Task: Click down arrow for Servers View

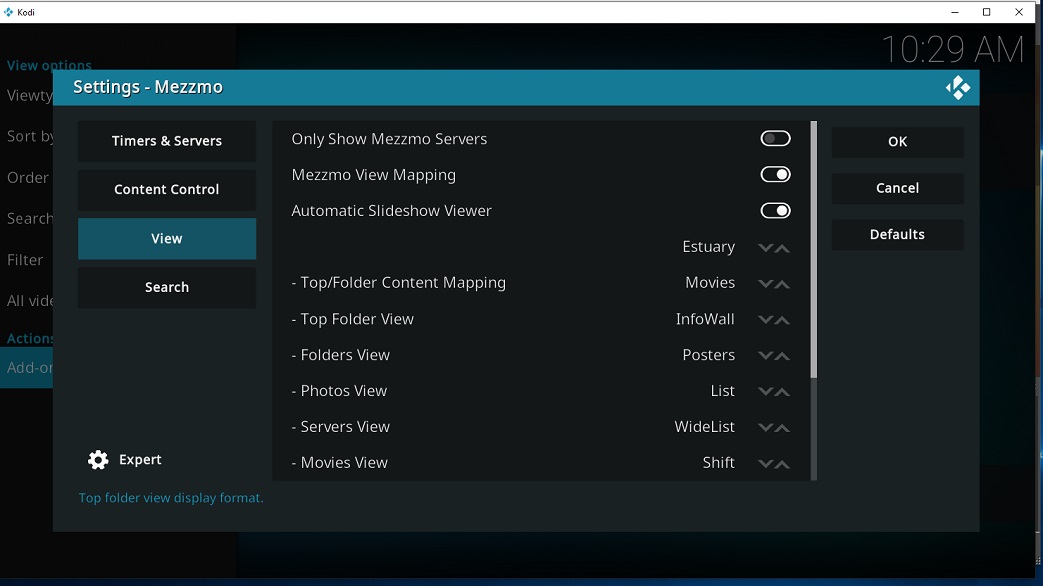Action: click(x=765, y=427)
